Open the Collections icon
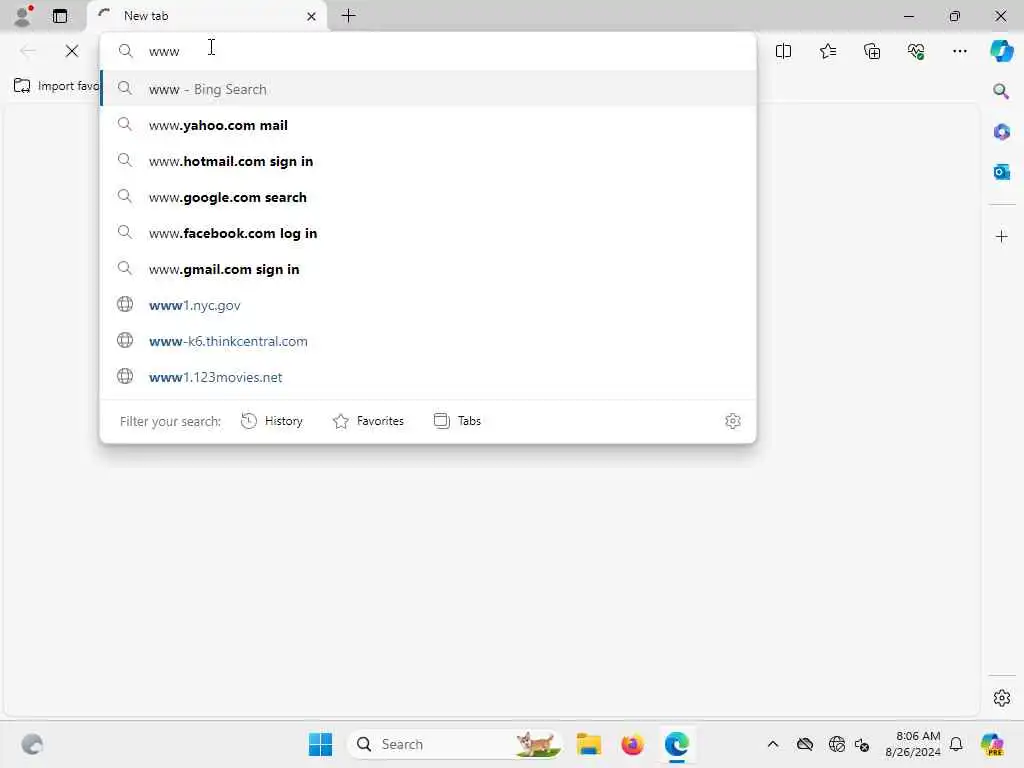1024x768 pixels. [872, 51]
